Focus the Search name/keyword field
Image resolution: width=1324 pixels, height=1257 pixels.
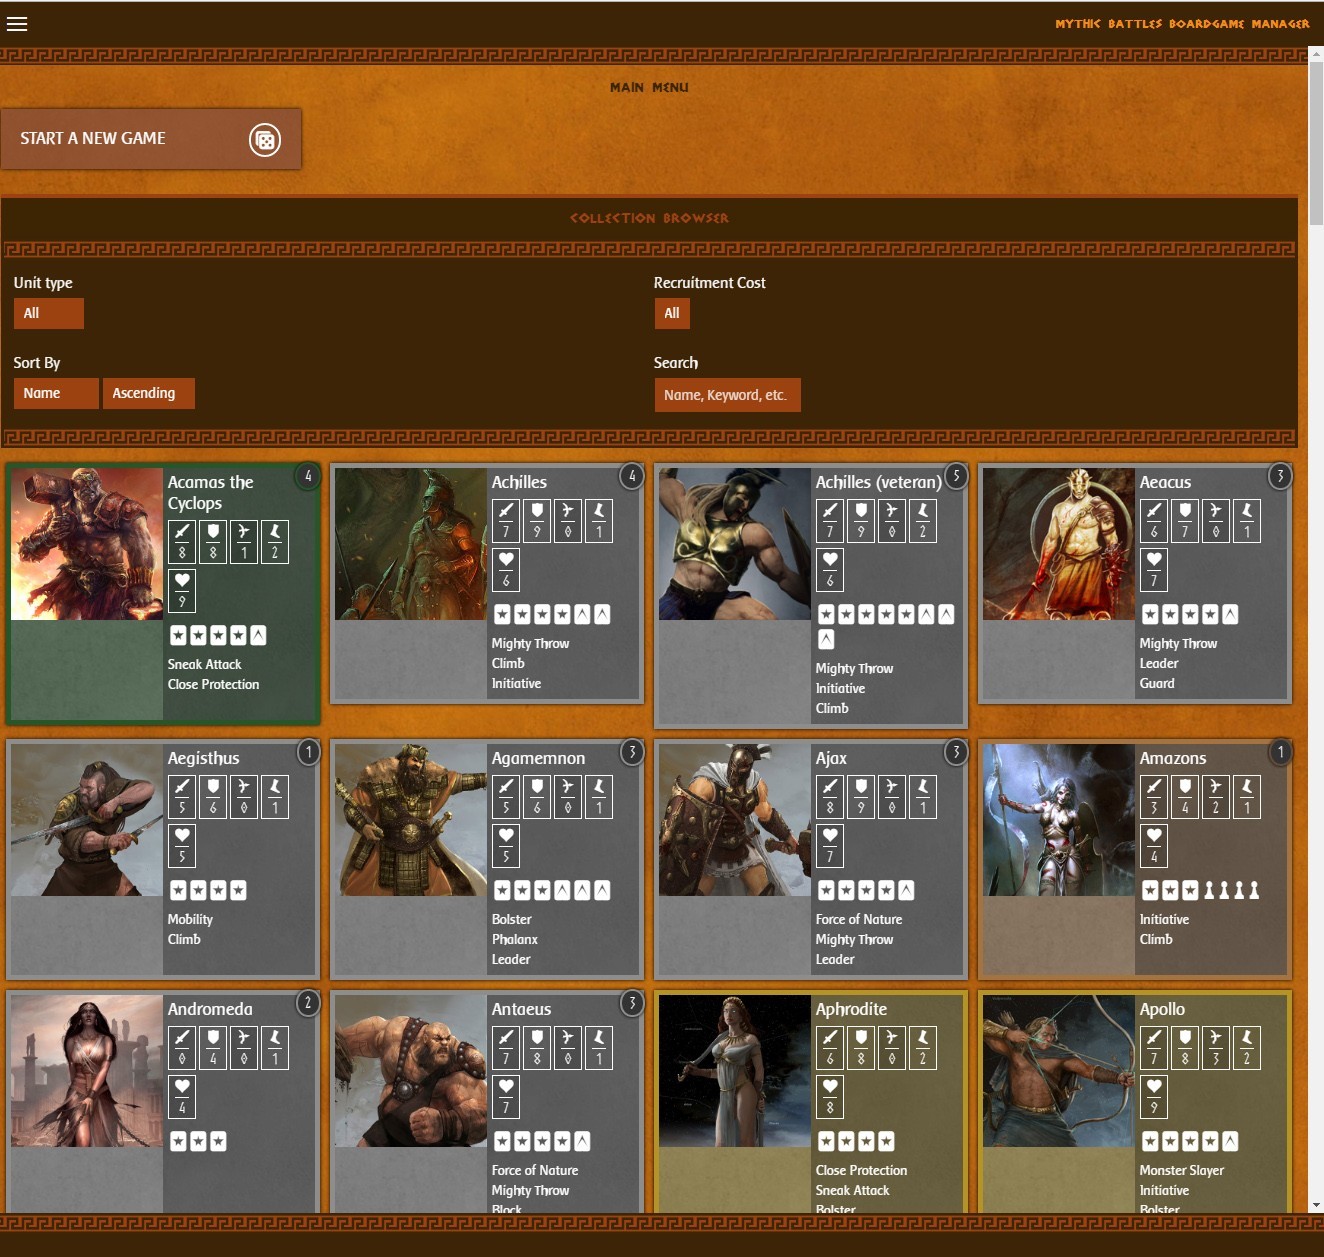point(727,395)
